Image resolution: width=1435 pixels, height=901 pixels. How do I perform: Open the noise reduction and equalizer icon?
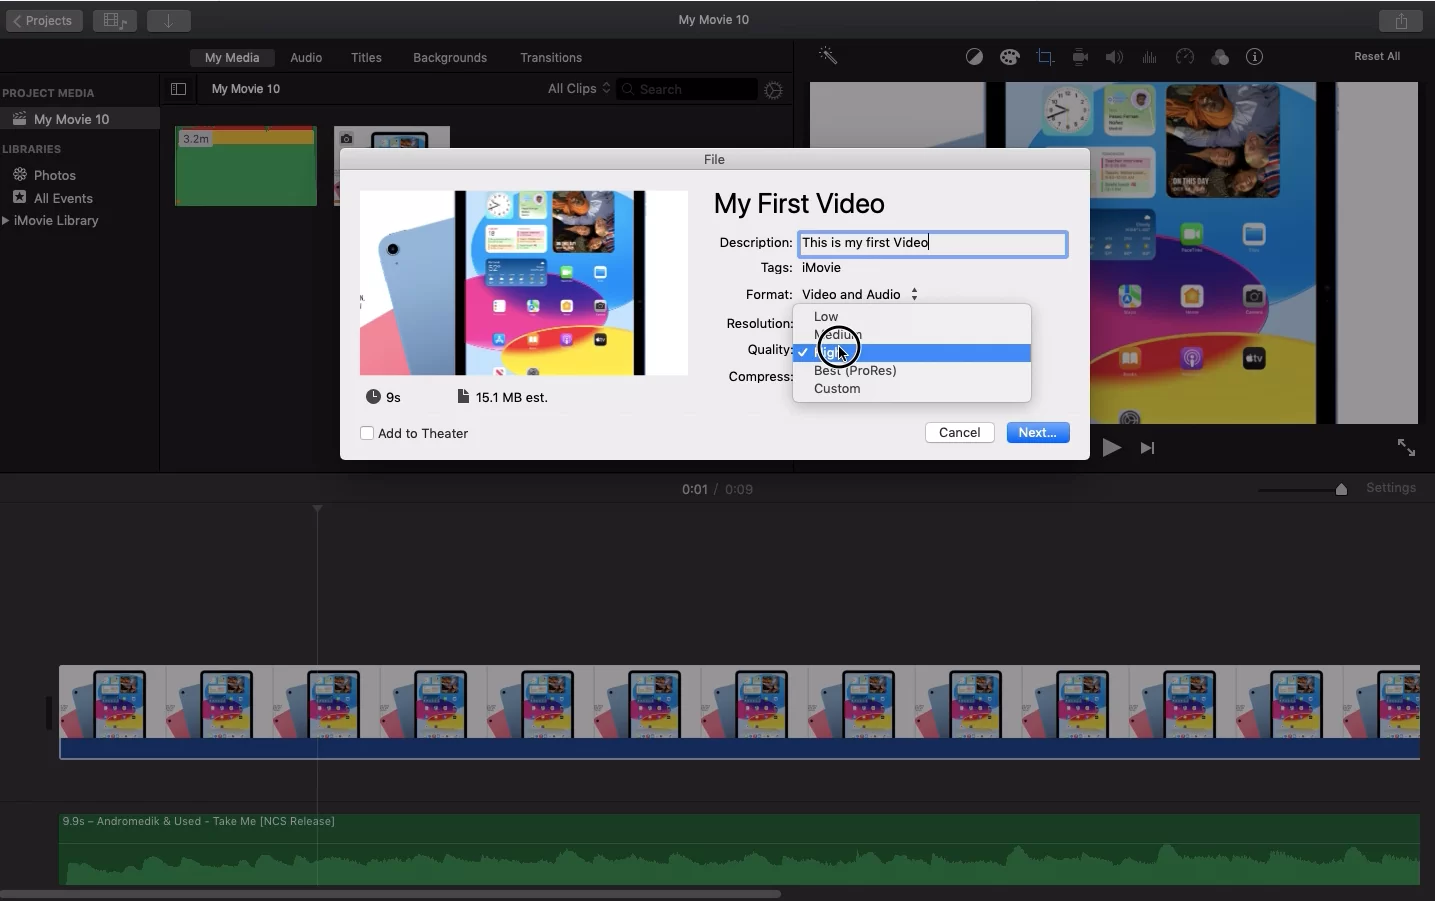(x=1150, y=57)
